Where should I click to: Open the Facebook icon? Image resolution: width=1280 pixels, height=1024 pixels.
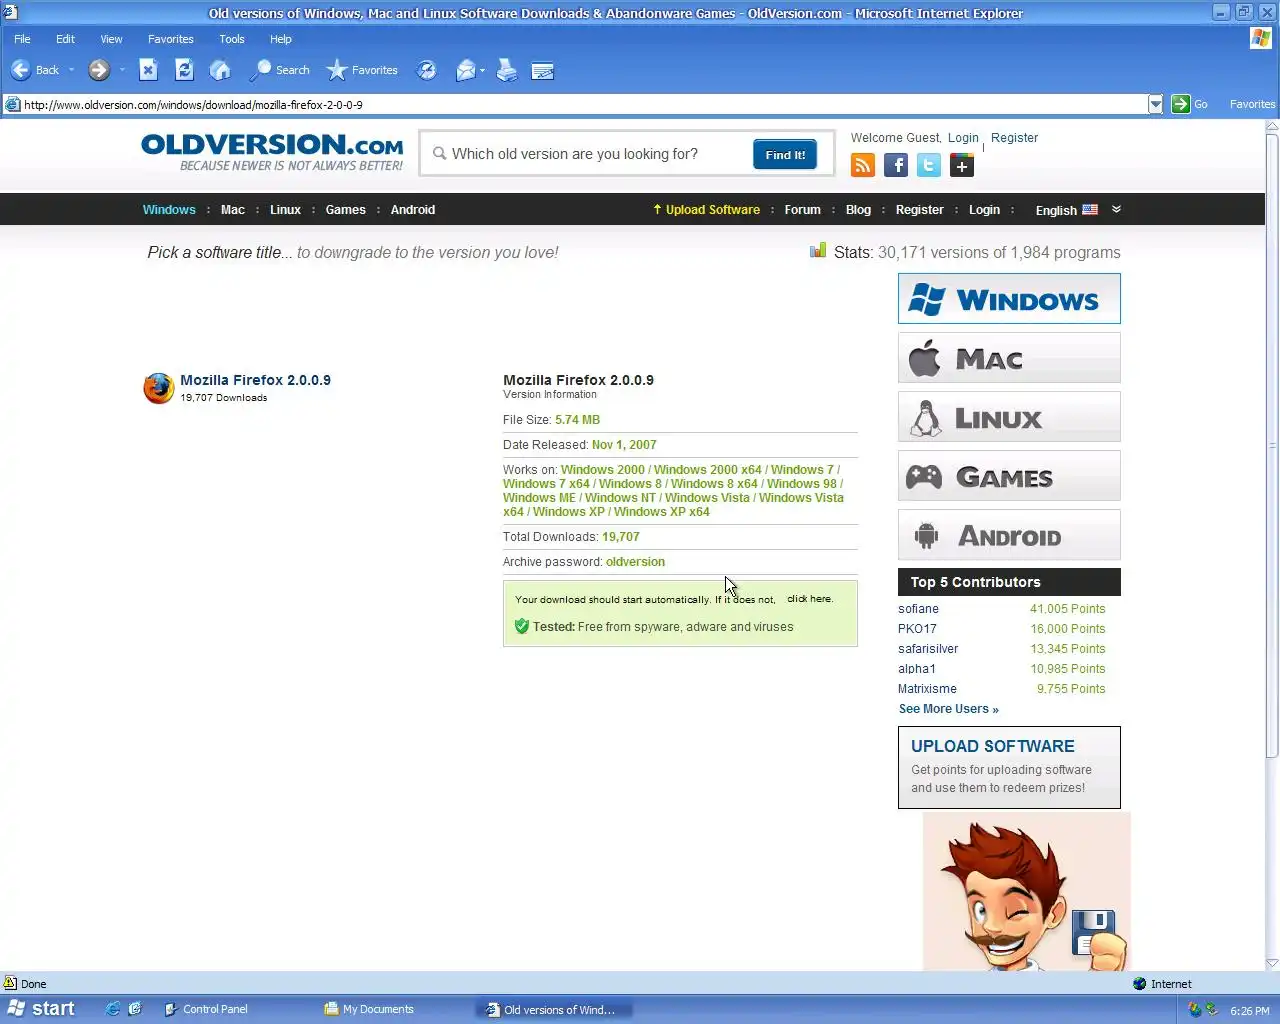coord(896,165)
